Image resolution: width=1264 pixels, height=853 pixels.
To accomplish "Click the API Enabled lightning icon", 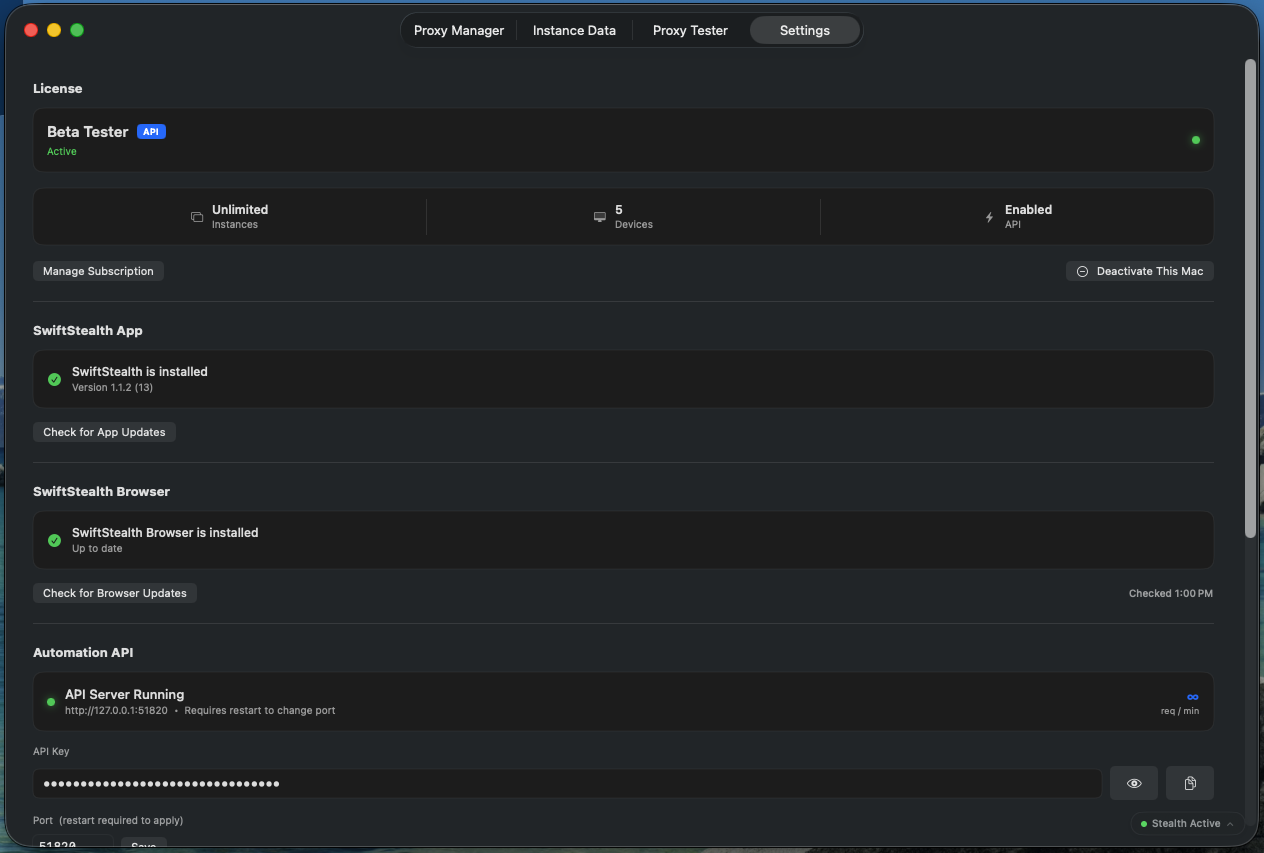I will pyautogui.click(x=990, y=217).
